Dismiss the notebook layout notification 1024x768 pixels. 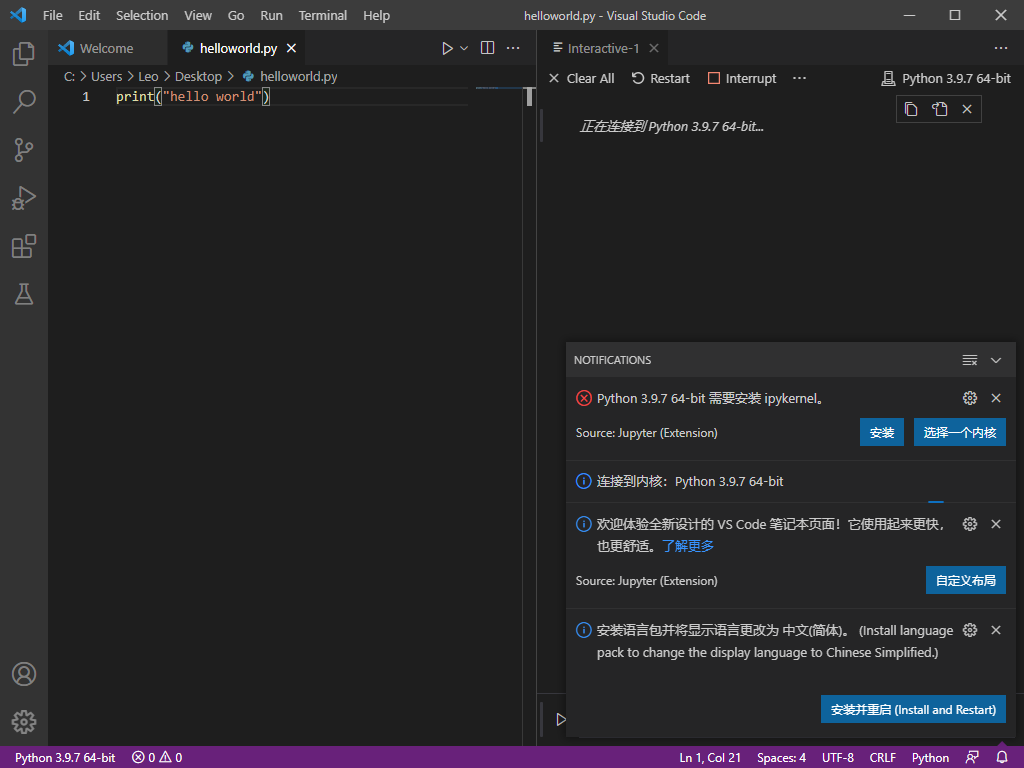click(x=996, y=524)
